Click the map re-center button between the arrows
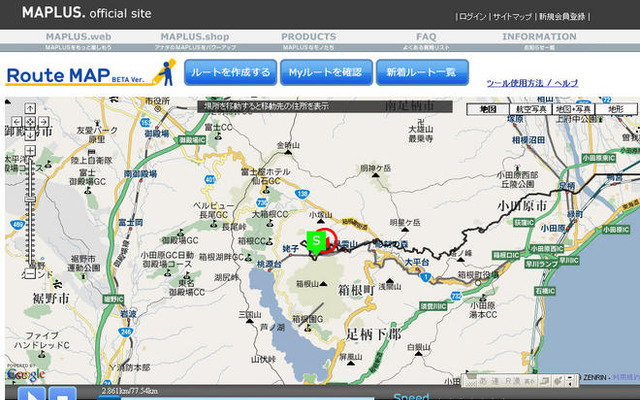Screen dimensions: 640x400 tap(30, 122)
